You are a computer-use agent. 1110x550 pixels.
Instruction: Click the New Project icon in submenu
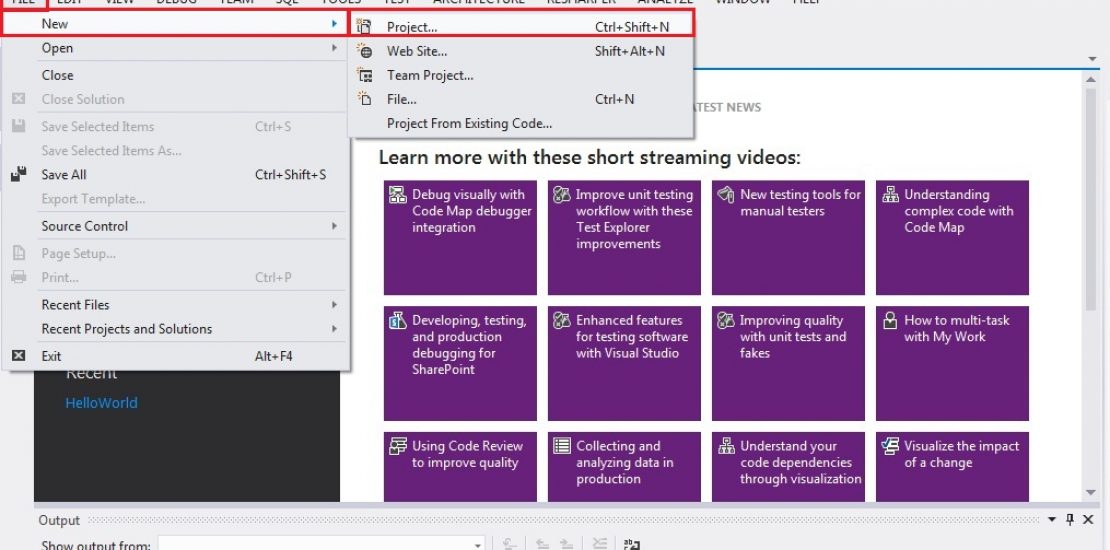click(x=365, y=27)
